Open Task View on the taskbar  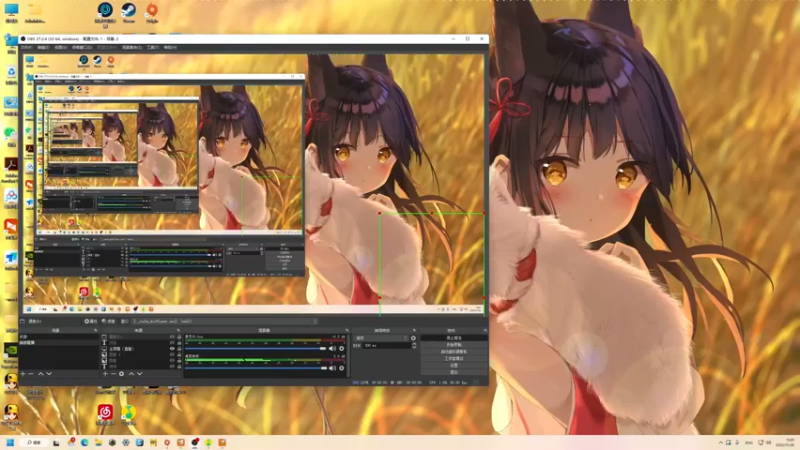click(56, 442)
